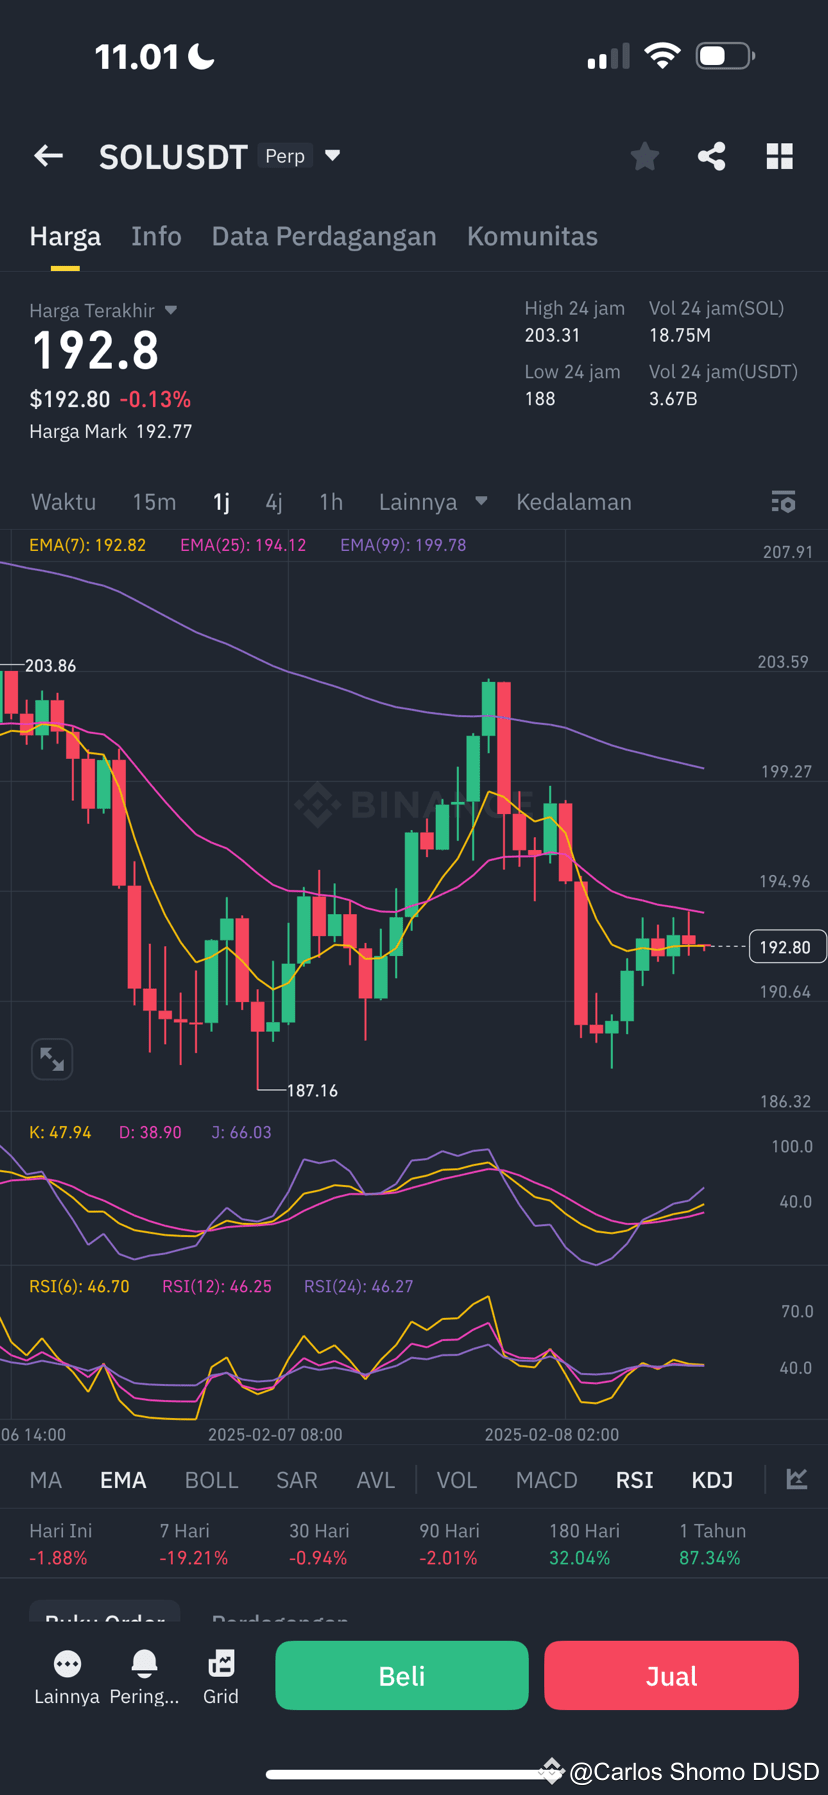Toggle the AVL indicator
This screenshot has width=828, height=1795.
click(376, 1480)
